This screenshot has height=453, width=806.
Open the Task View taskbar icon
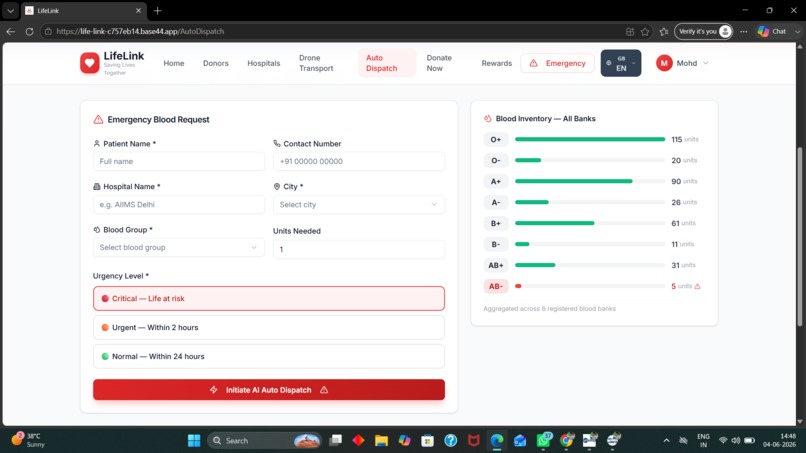[336, 441]
